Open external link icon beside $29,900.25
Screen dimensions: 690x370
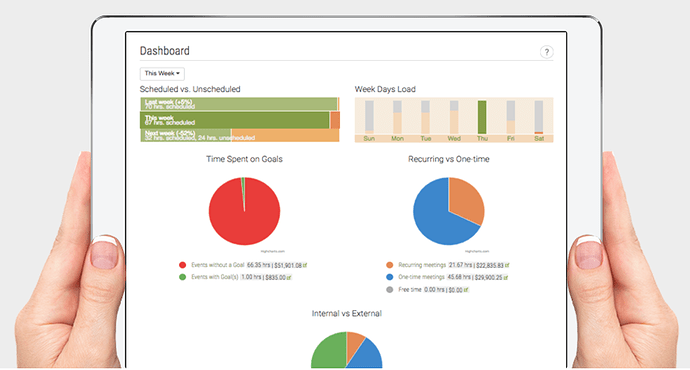(506, 278)
